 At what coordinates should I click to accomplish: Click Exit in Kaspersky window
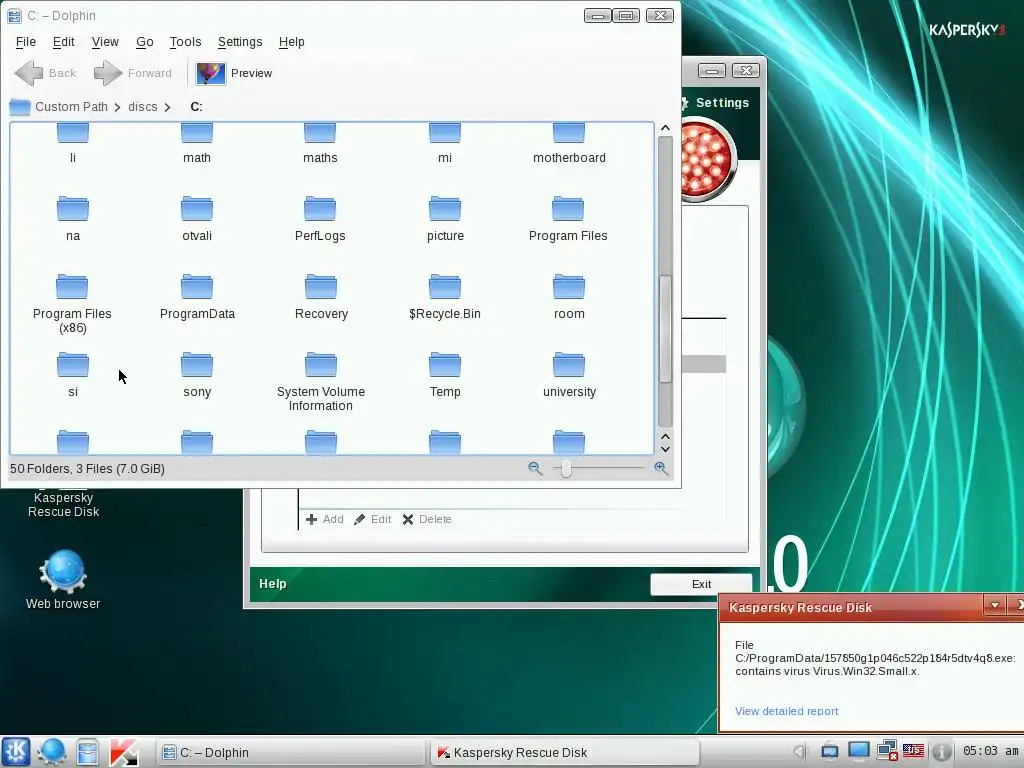click(701, 584)
